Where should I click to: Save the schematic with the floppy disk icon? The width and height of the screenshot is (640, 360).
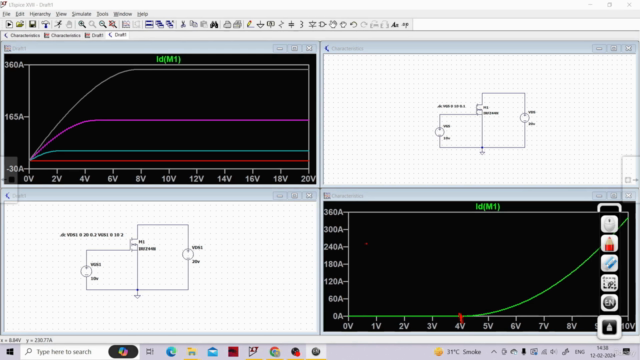[32, 24]
